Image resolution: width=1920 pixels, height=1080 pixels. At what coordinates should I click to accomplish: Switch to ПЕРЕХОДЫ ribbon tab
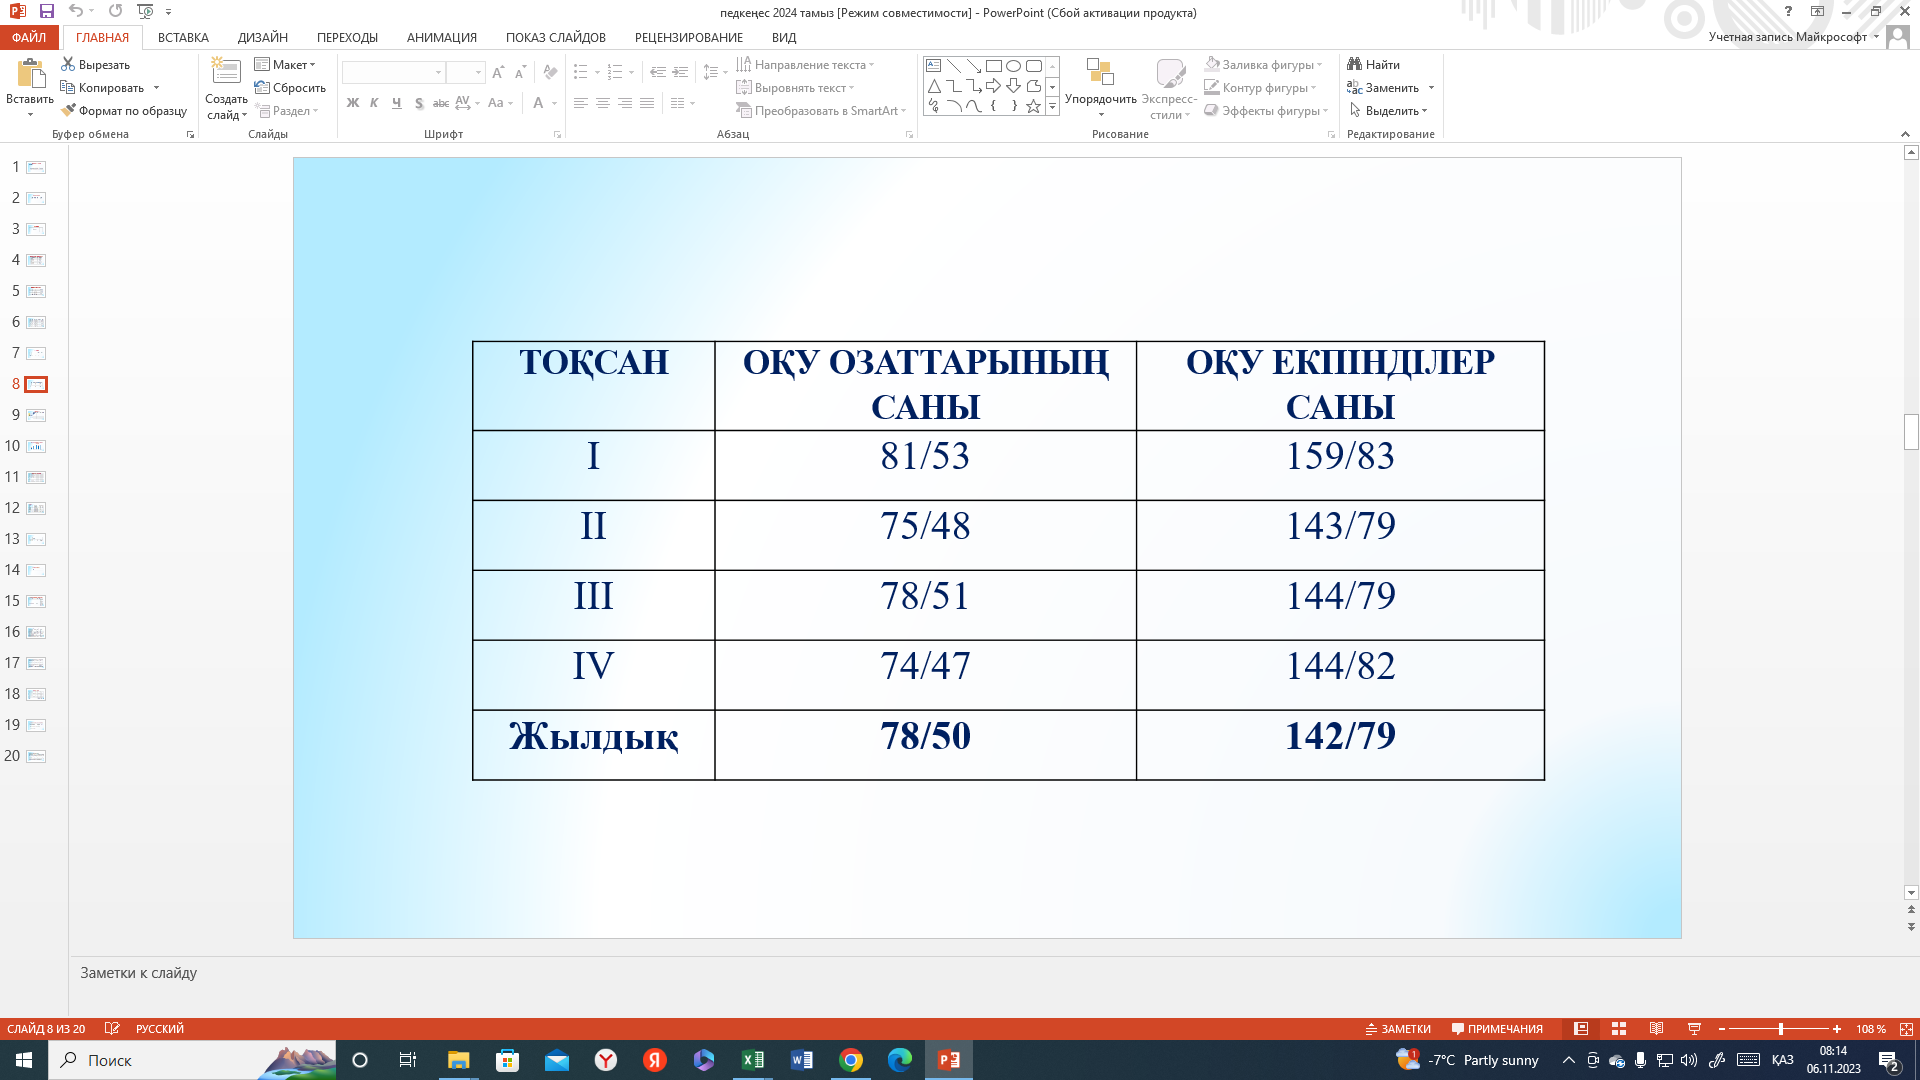[347, 37]
